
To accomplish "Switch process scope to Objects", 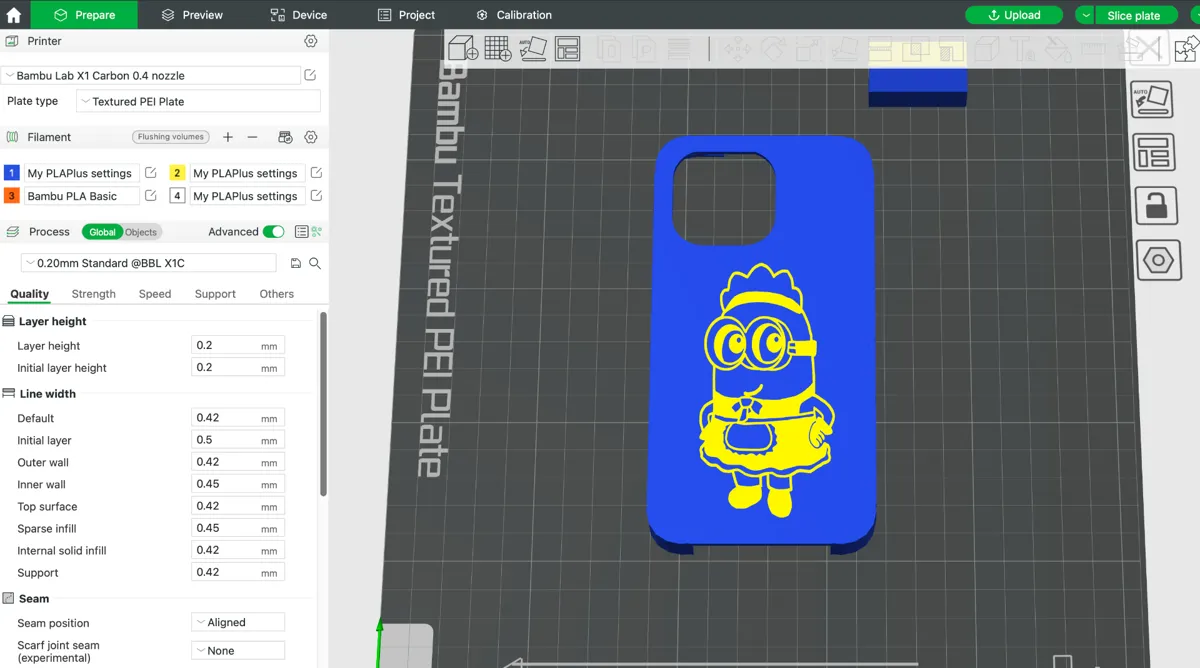I will (141, 232).
